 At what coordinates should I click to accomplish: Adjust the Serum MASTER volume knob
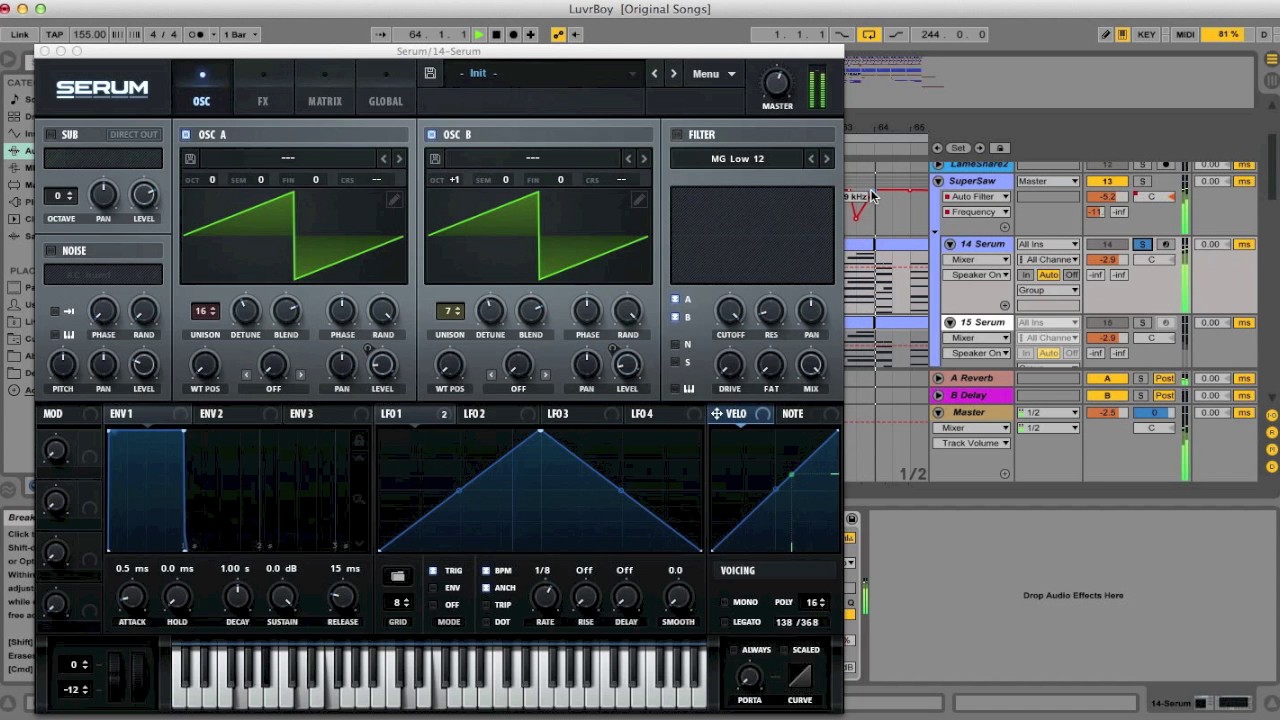pyautogui.click(x=777, y=83)
